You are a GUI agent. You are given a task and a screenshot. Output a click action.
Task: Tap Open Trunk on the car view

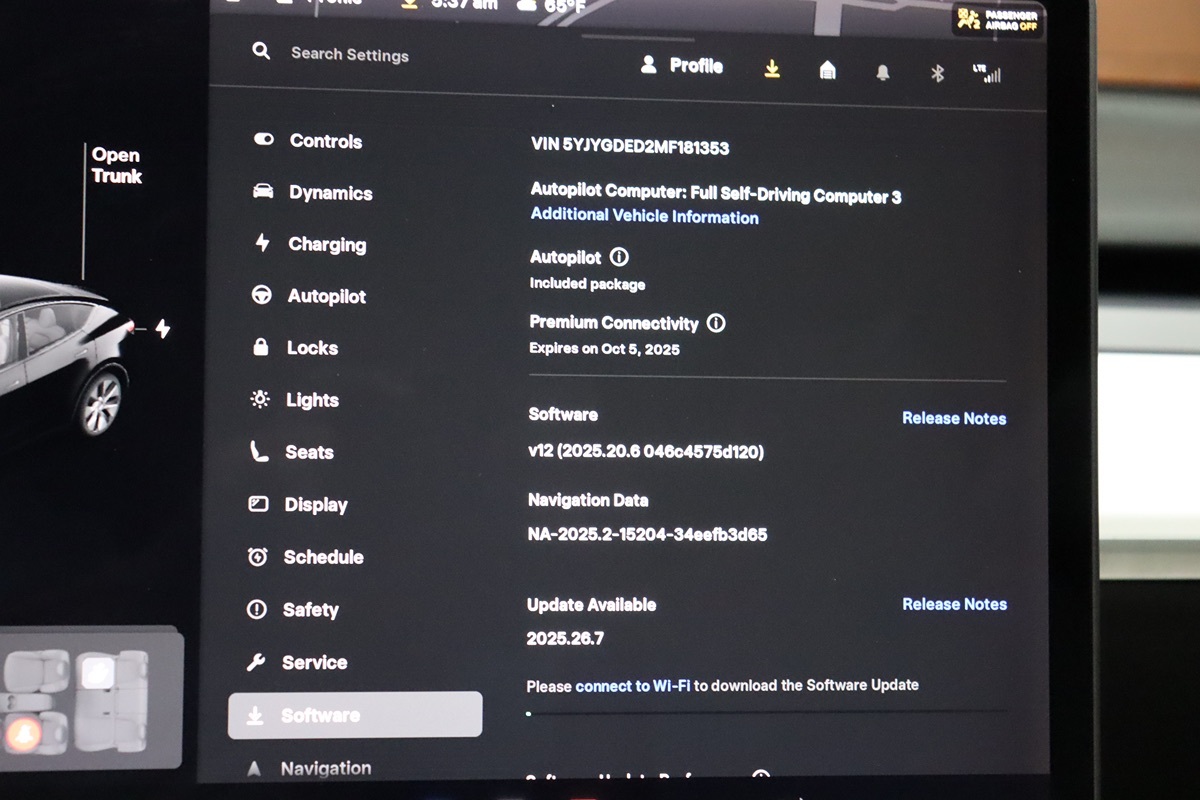117,166
